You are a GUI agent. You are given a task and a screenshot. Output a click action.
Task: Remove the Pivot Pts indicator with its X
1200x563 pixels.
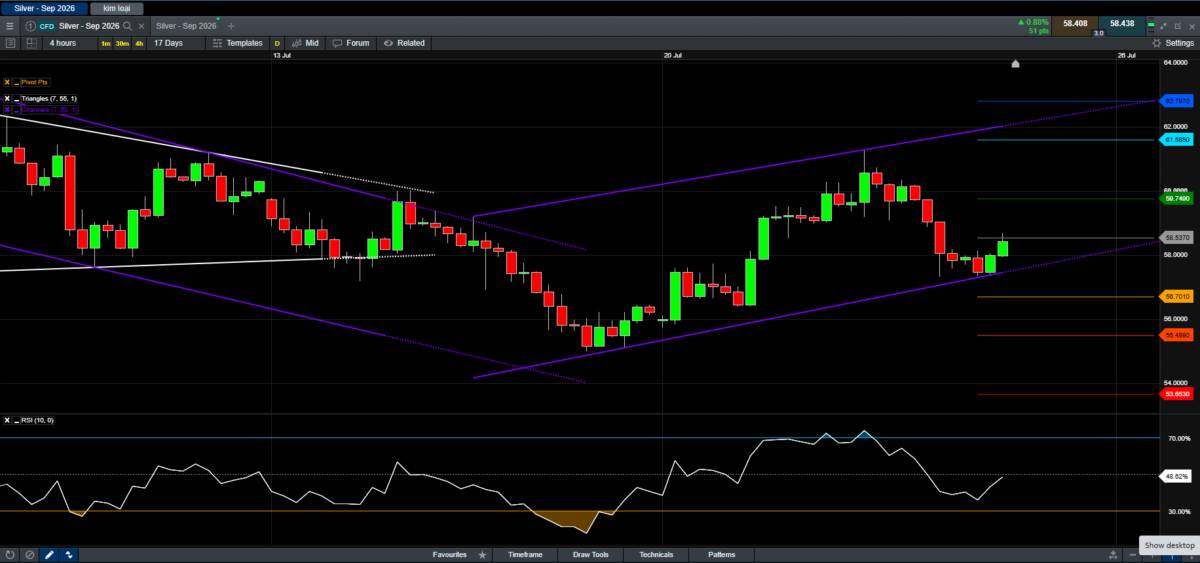pyautogui.click(x=7, y=82)
